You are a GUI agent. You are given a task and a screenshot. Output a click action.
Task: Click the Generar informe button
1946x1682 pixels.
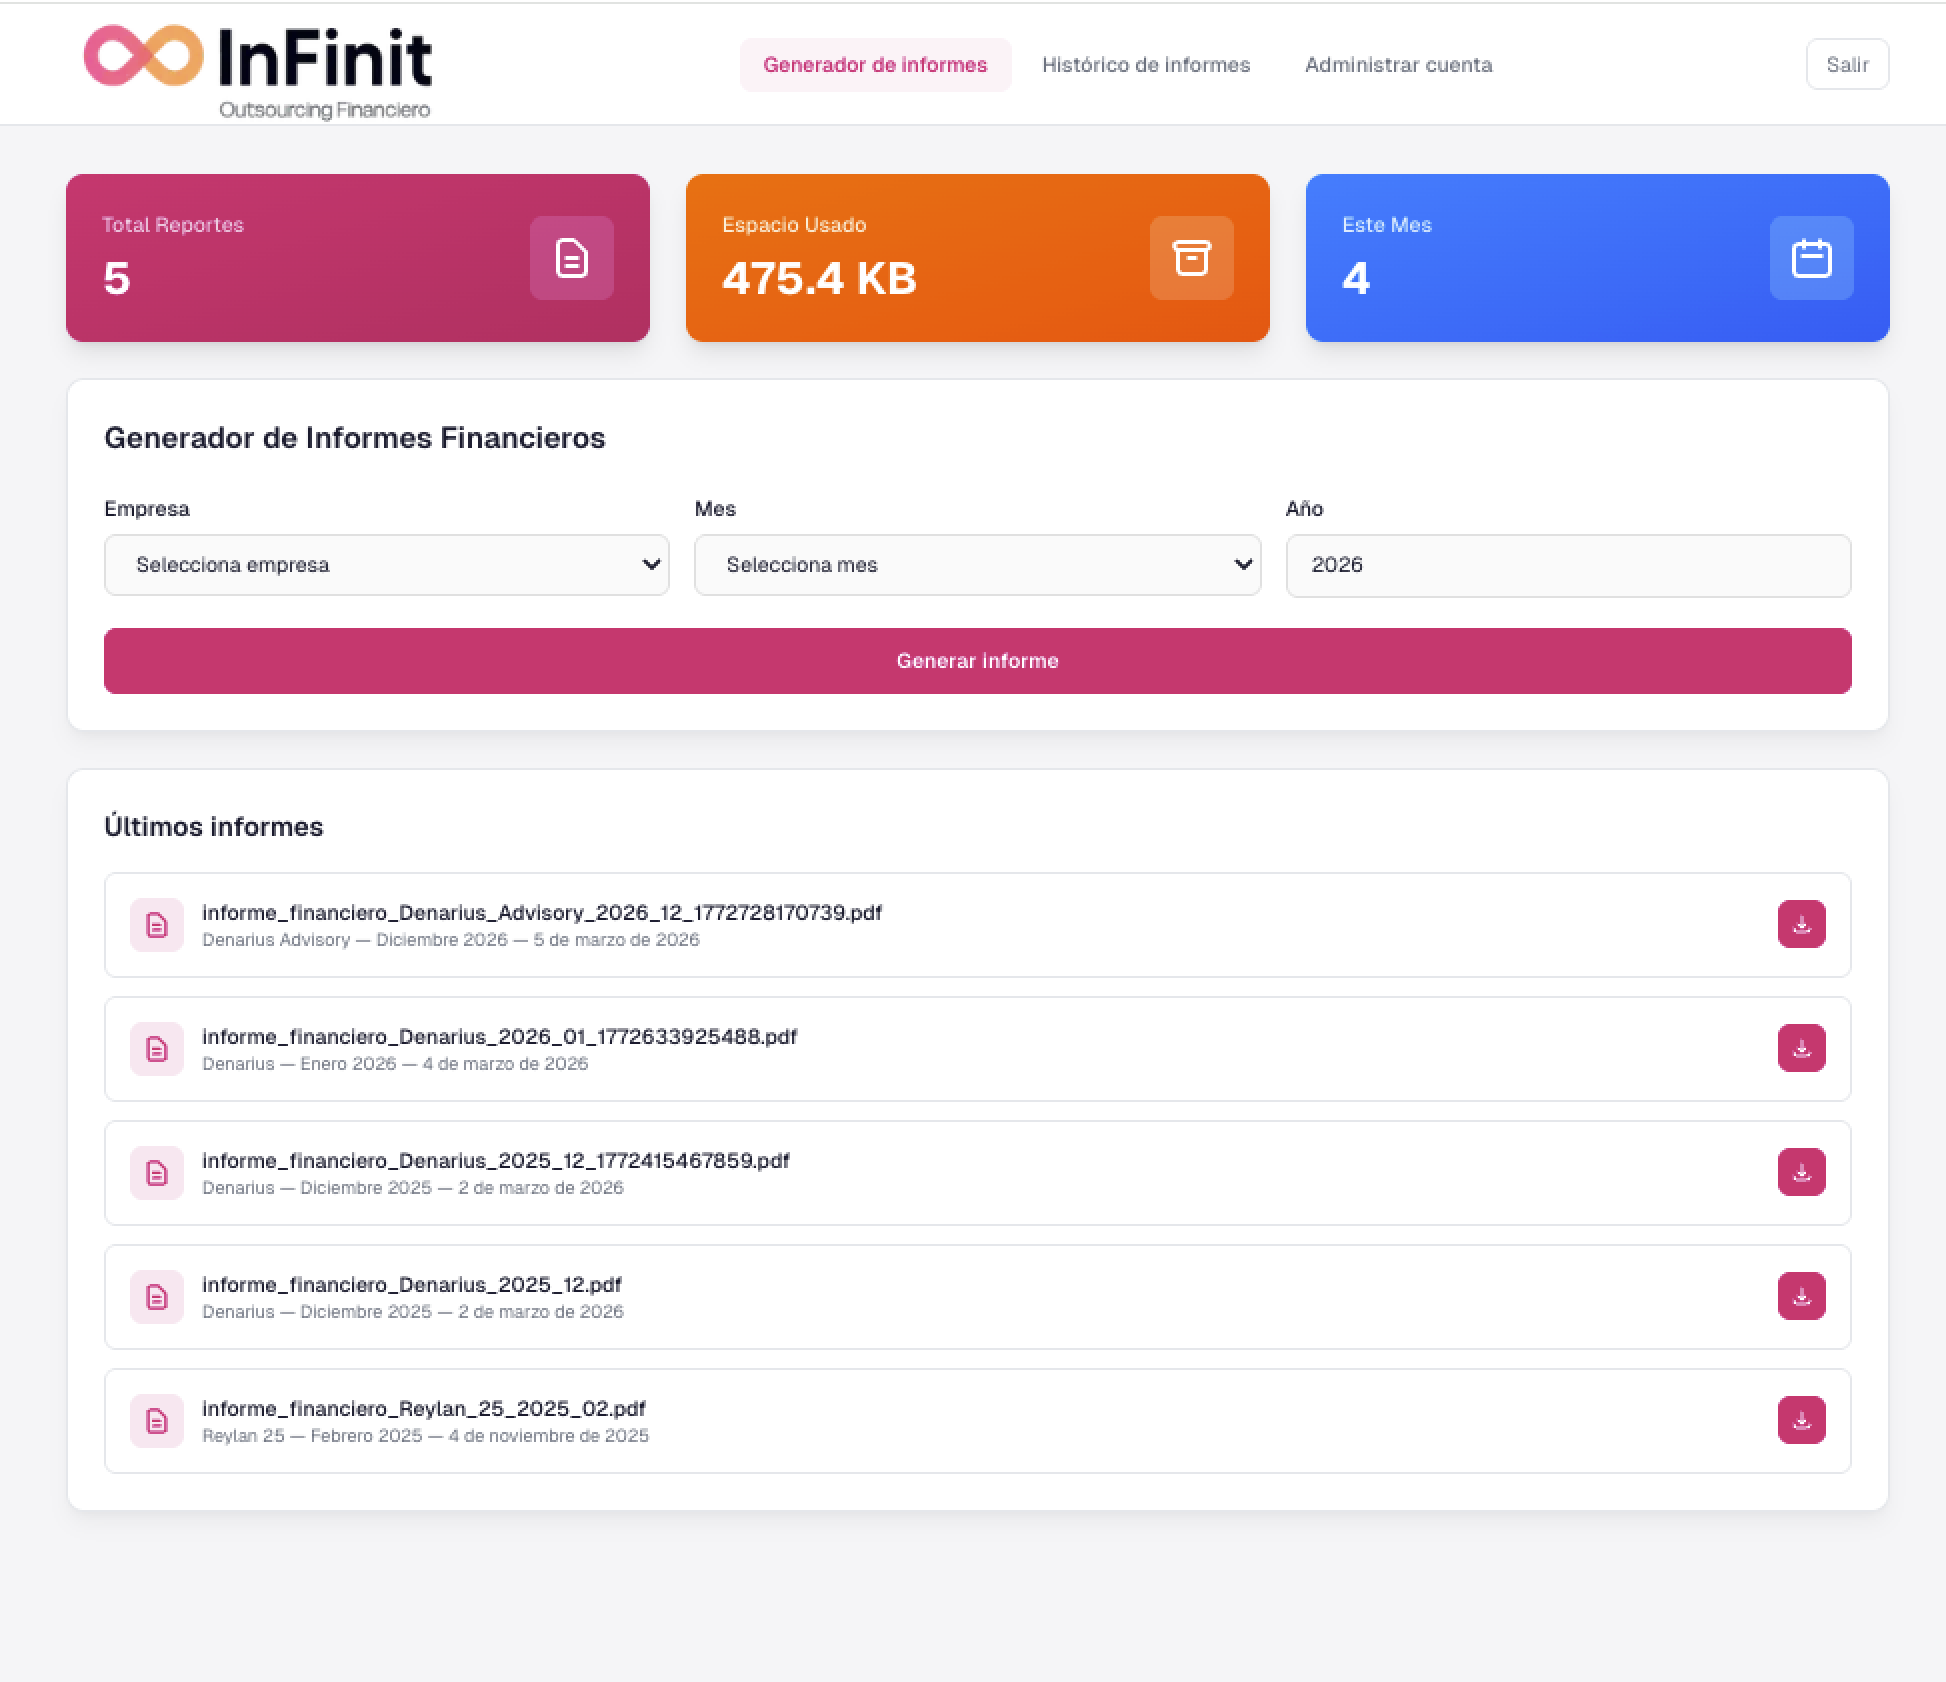tap(977, 661)
